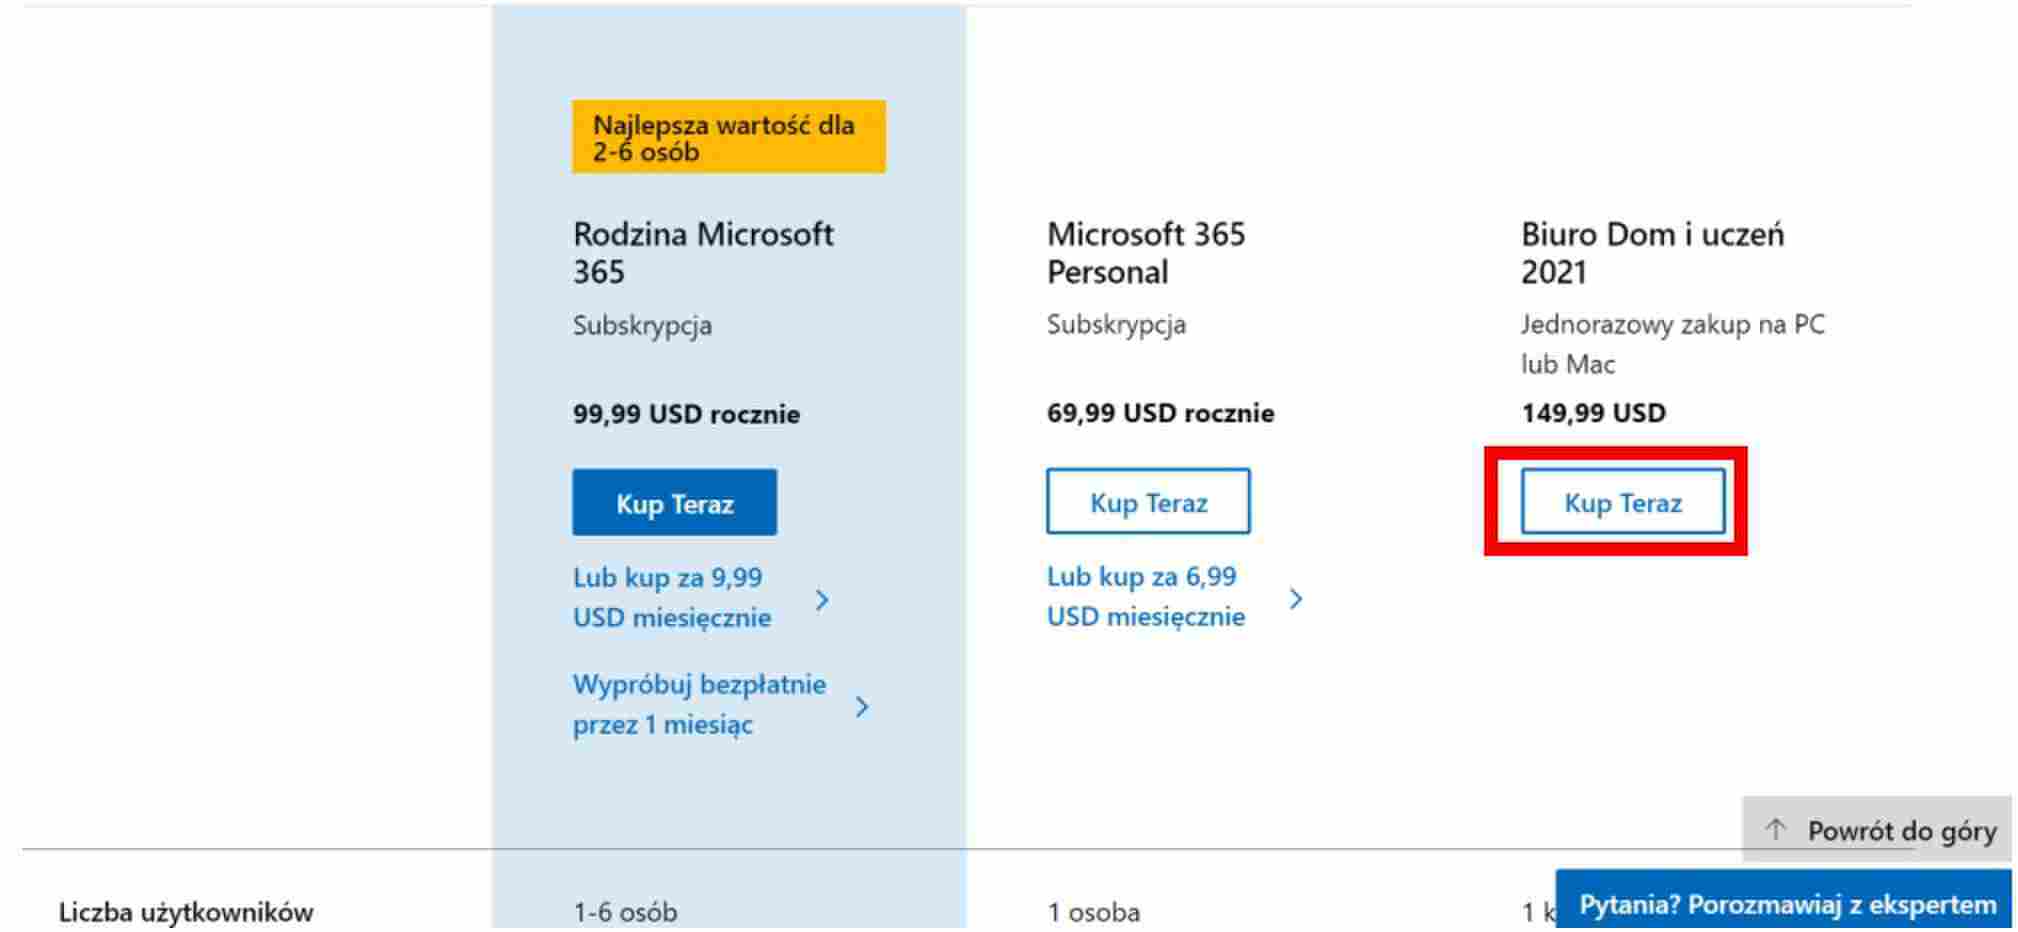Open the 9,99 USD miesięcznie purchase link
This screenshot has width=2018, height=932.
pyautogui.click(x=672, y=597)
